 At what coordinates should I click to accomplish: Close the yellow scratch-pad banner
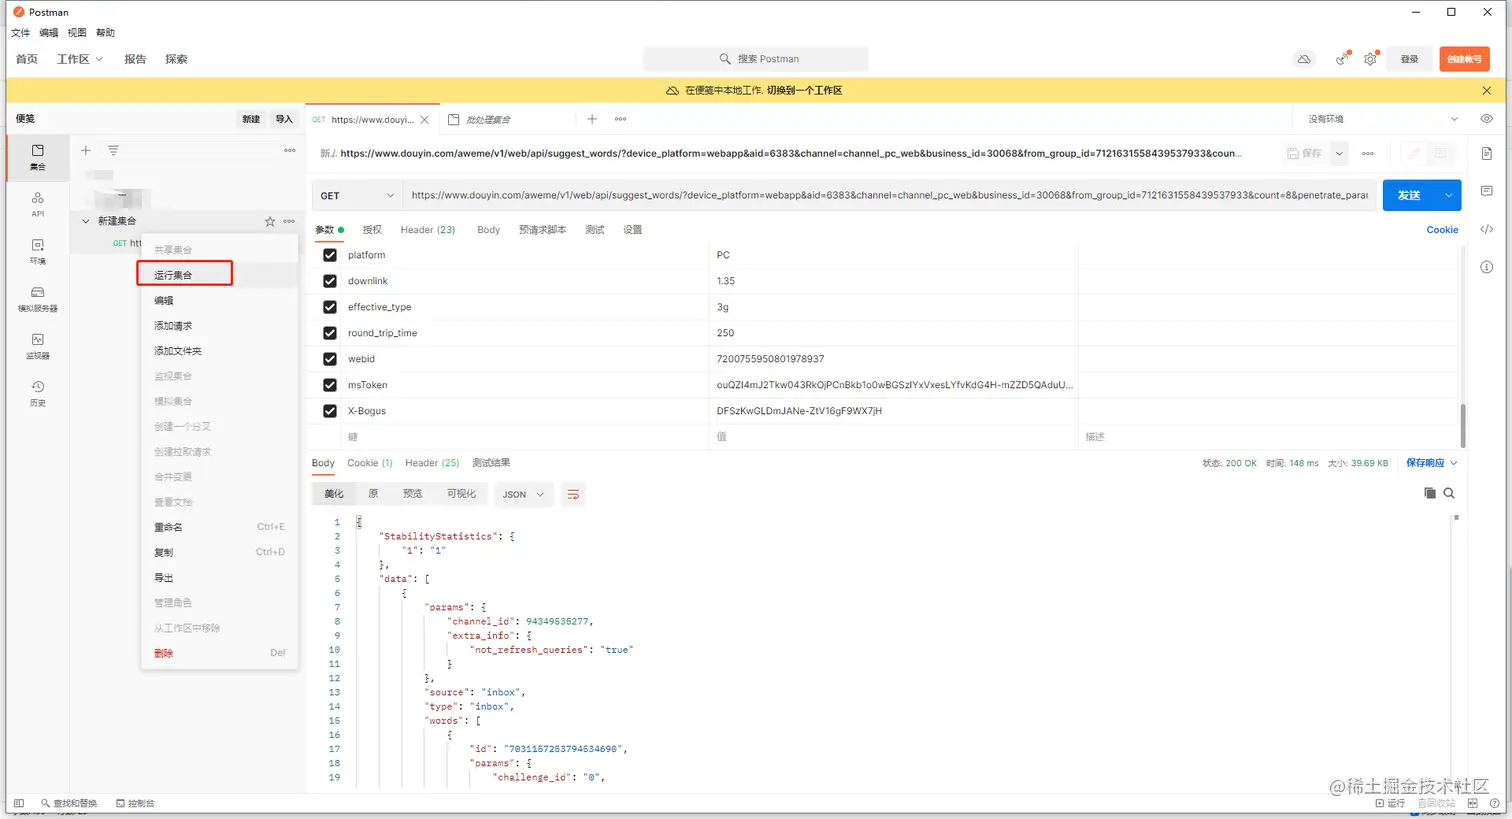[1487, 90]
